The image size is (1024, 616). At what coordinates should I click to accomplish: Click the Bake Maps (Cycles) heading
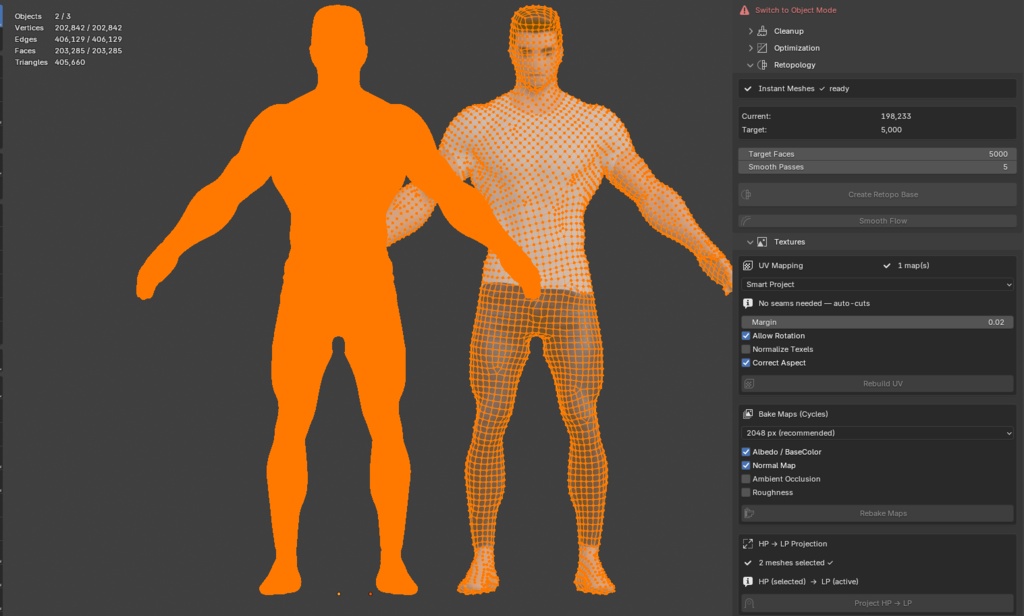click(x=793, y=413)
